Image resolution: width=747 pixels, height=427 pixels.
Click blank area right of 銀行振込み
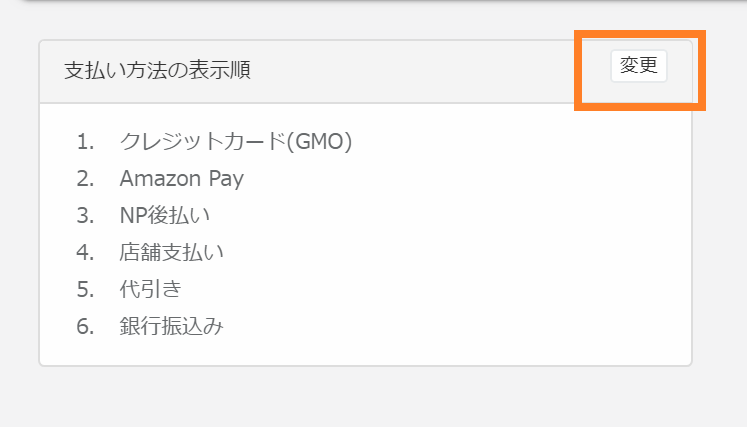[x=450, y=327]
